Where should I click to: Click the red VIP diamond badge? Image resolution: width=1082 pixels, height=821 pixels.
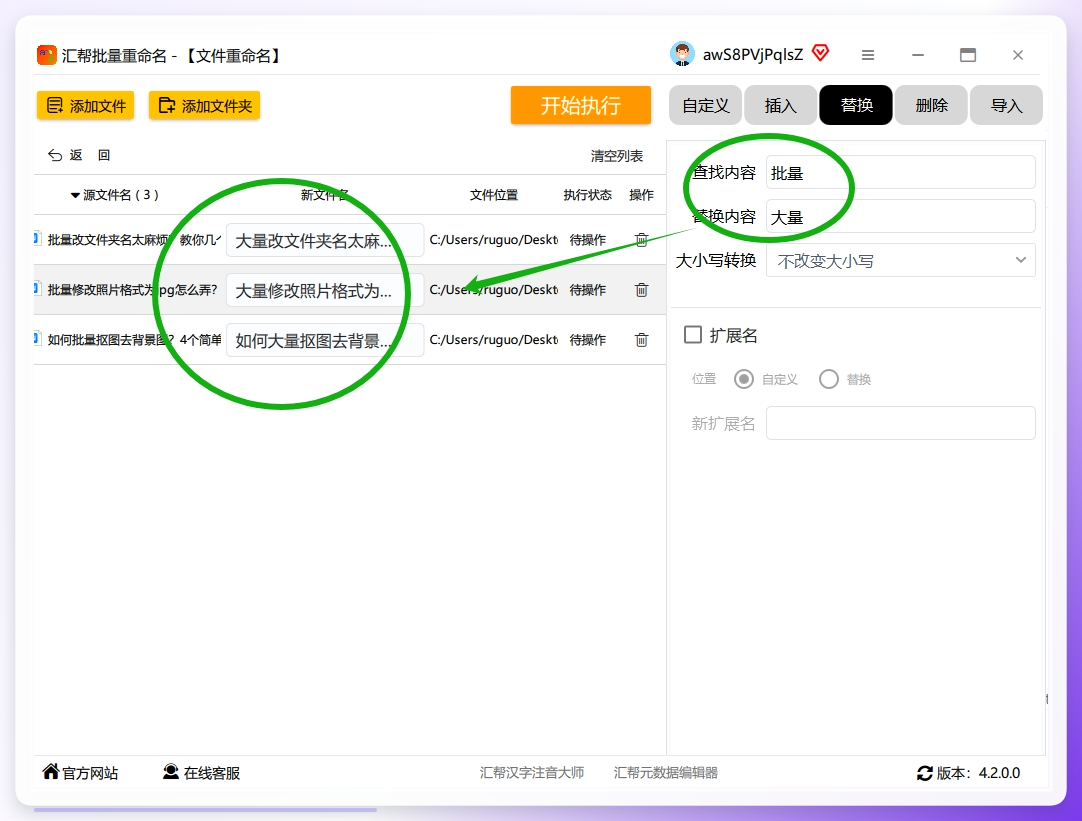coord(820,53)
